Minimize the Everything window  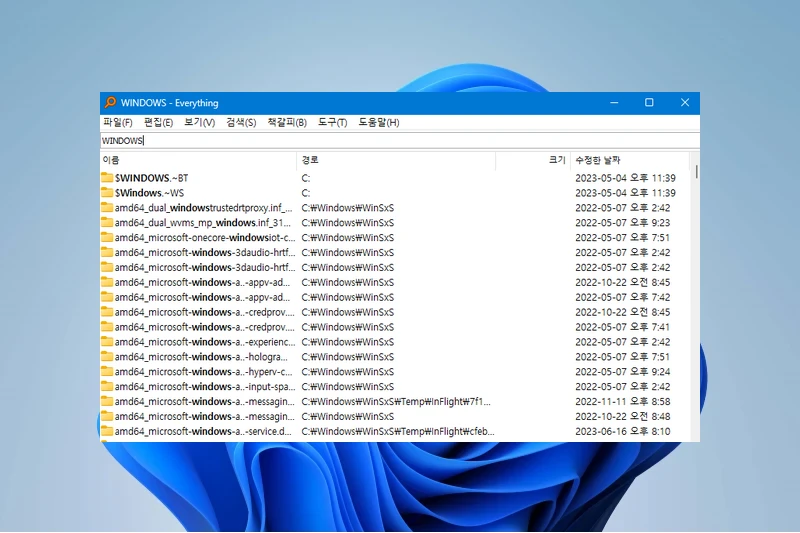[614, 103]
